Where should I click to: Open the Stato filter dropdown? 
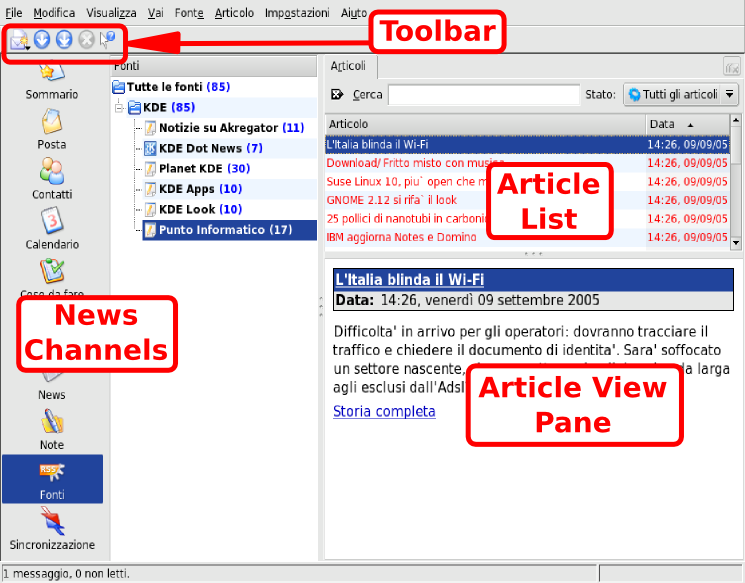click(x=680, y=95)
